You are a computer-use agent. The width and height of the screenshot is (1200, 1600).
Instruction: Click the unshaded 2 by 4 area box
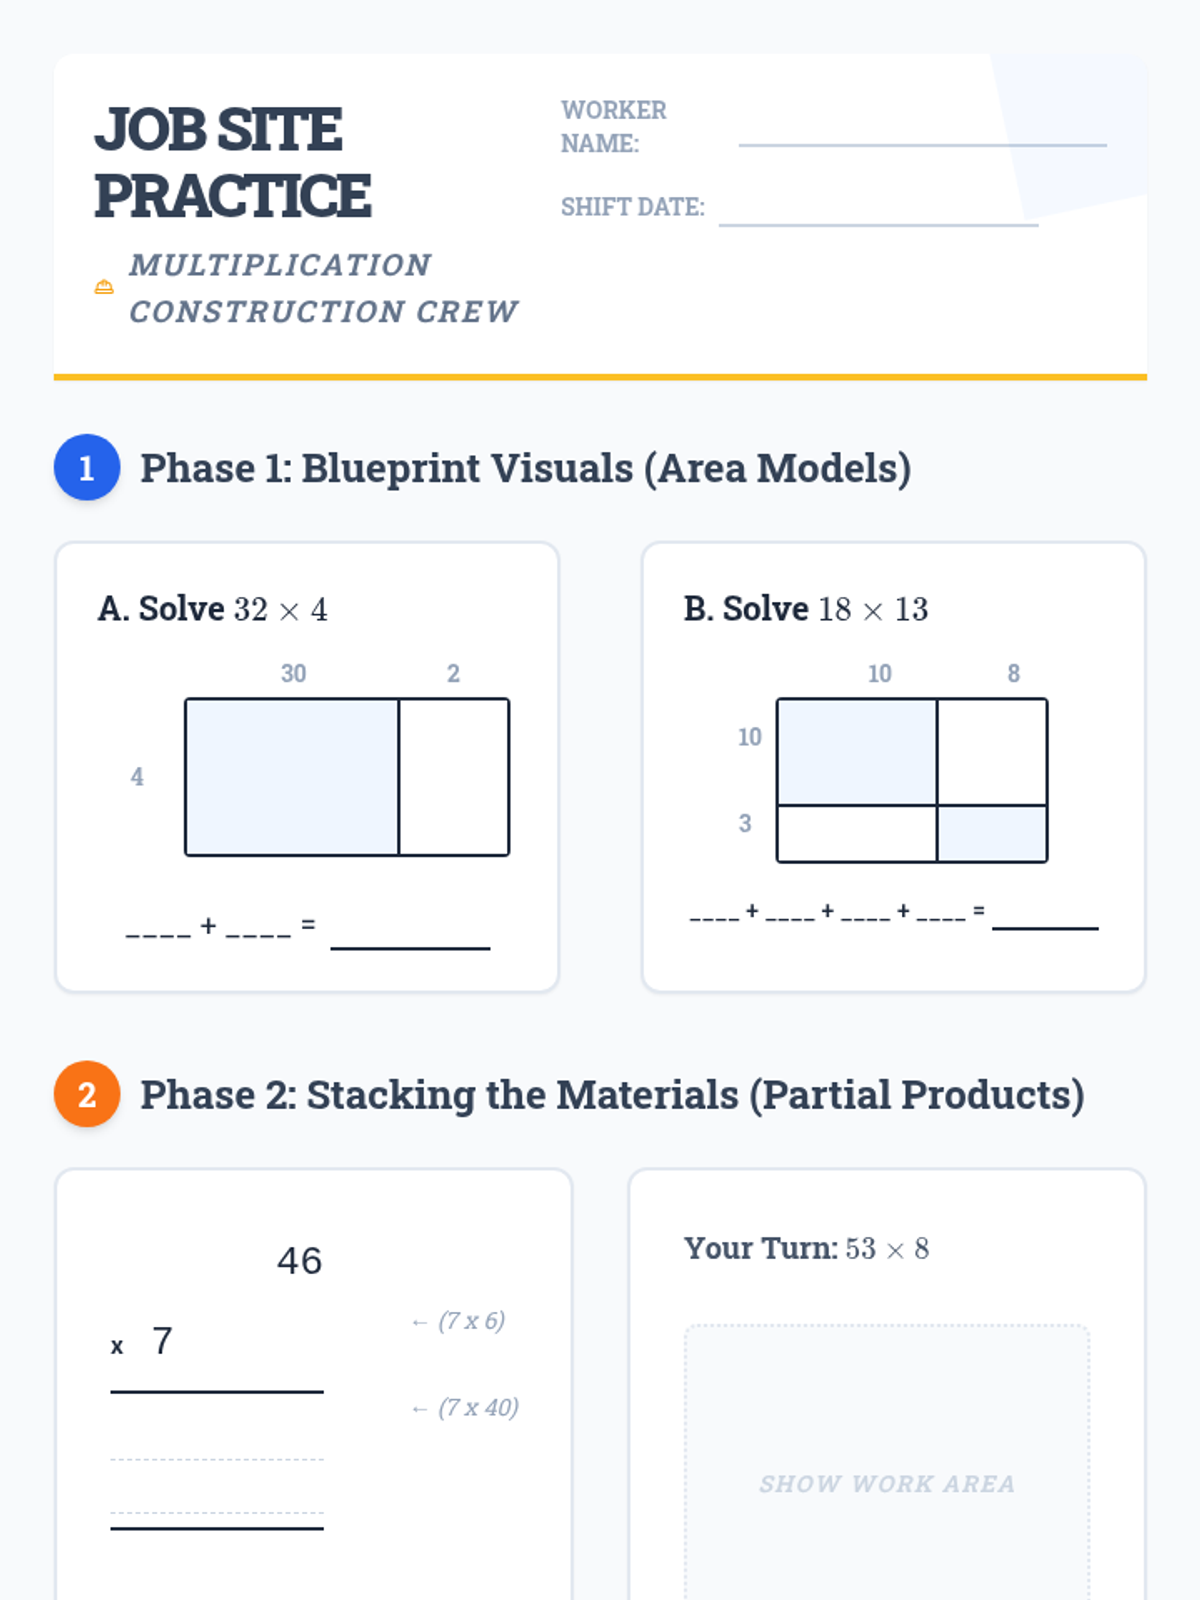coord(454,777)
